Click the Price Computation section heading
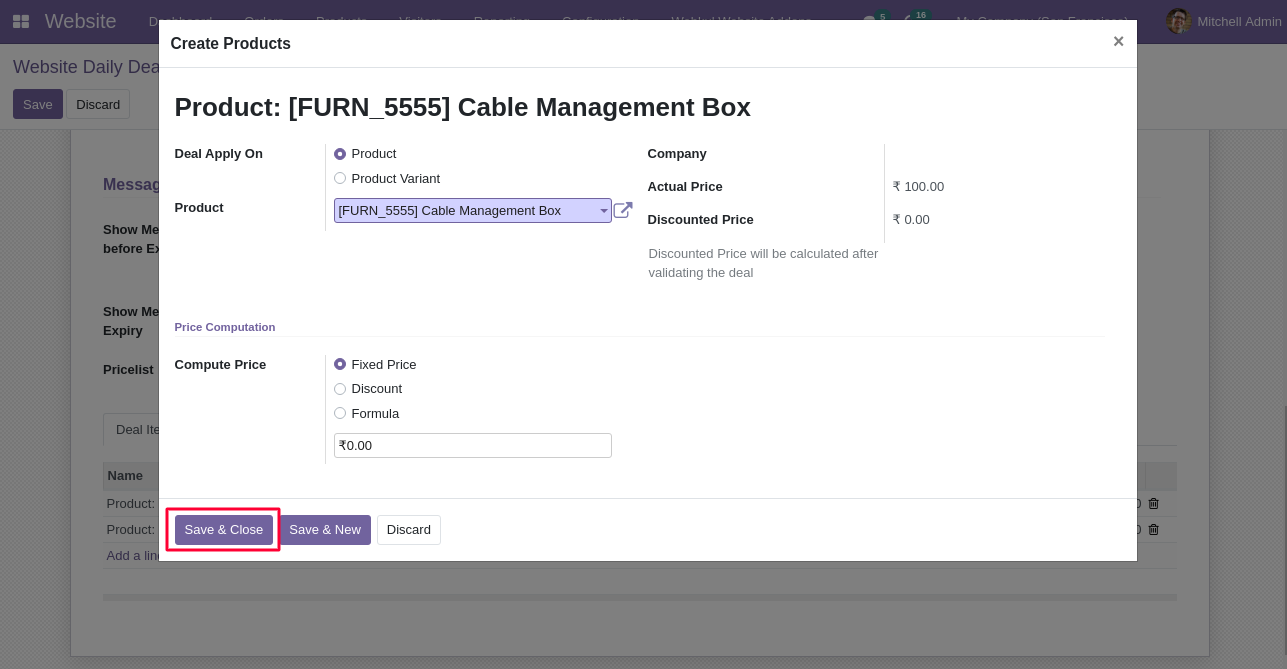Image resolution: width=1287 pixels, height=669 pixels. pyautogui.click(x=225, y=327)
